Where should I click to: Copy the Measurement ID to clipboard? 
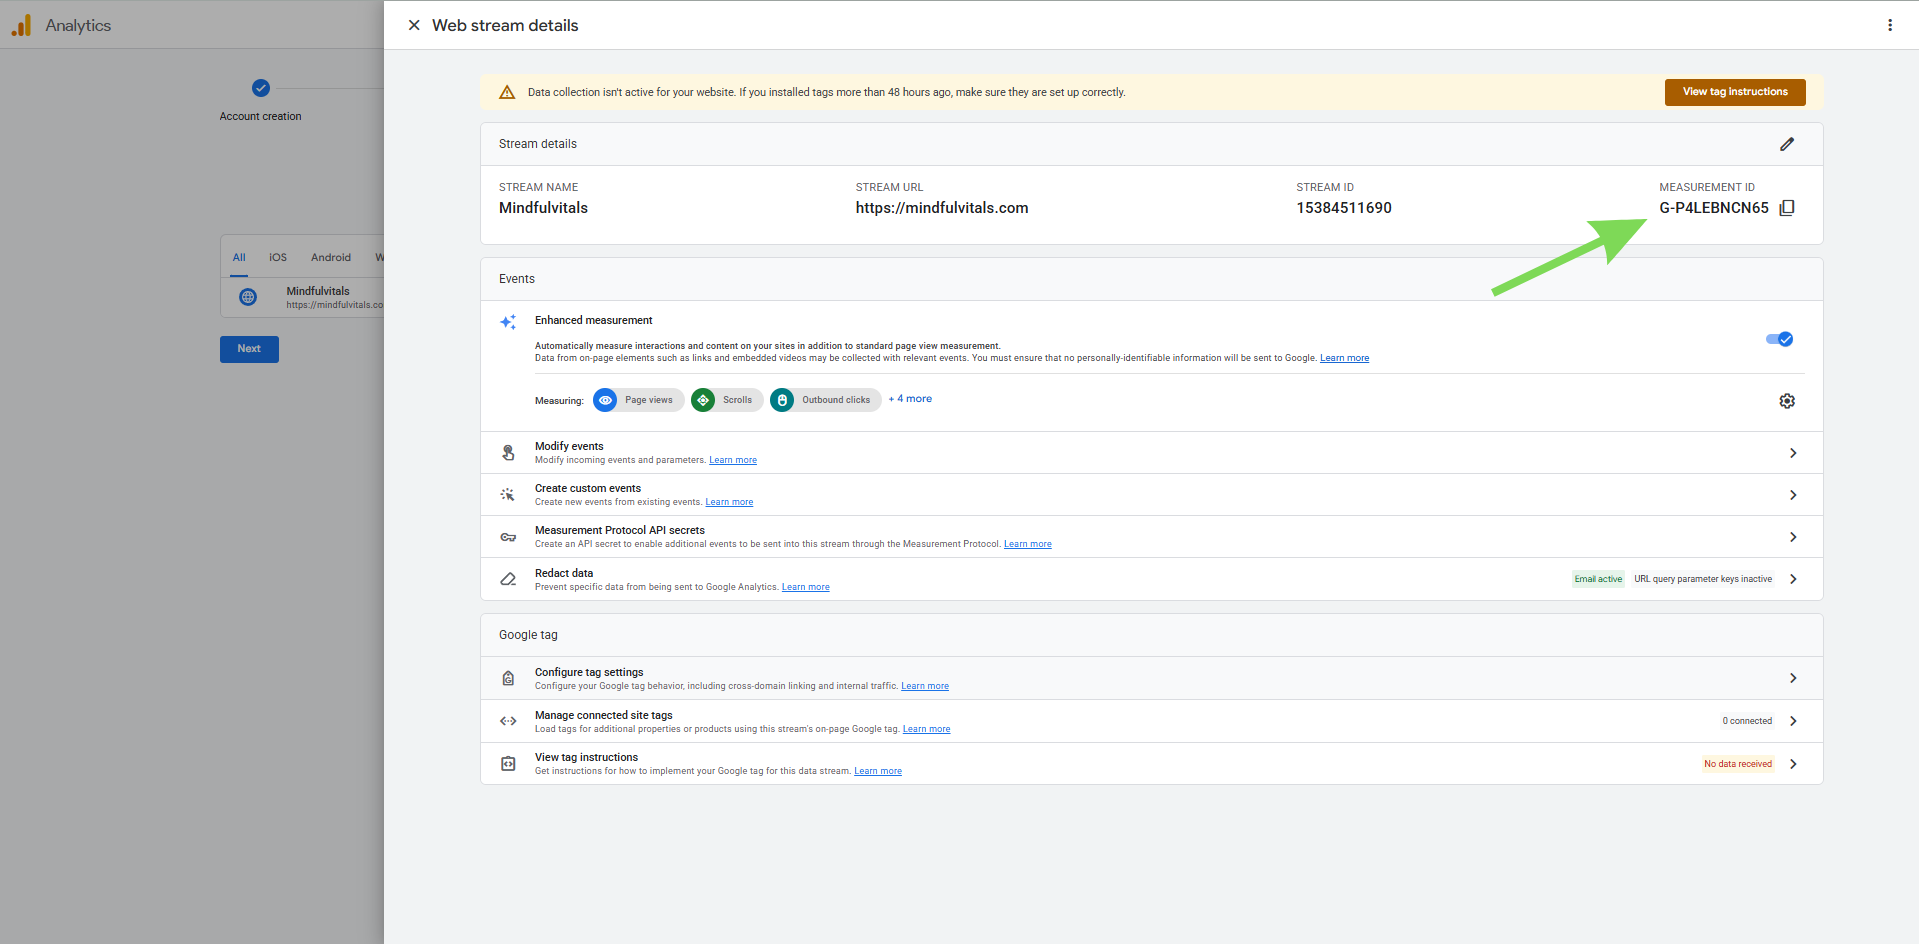1787,208
